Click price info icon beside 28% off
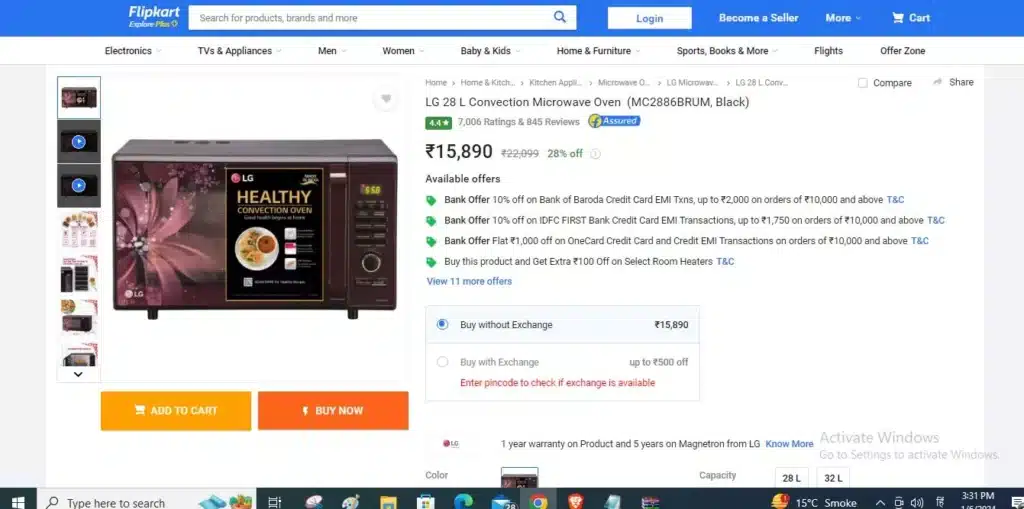This screenshot has height=509, width=1024. (x=595, y=154)
